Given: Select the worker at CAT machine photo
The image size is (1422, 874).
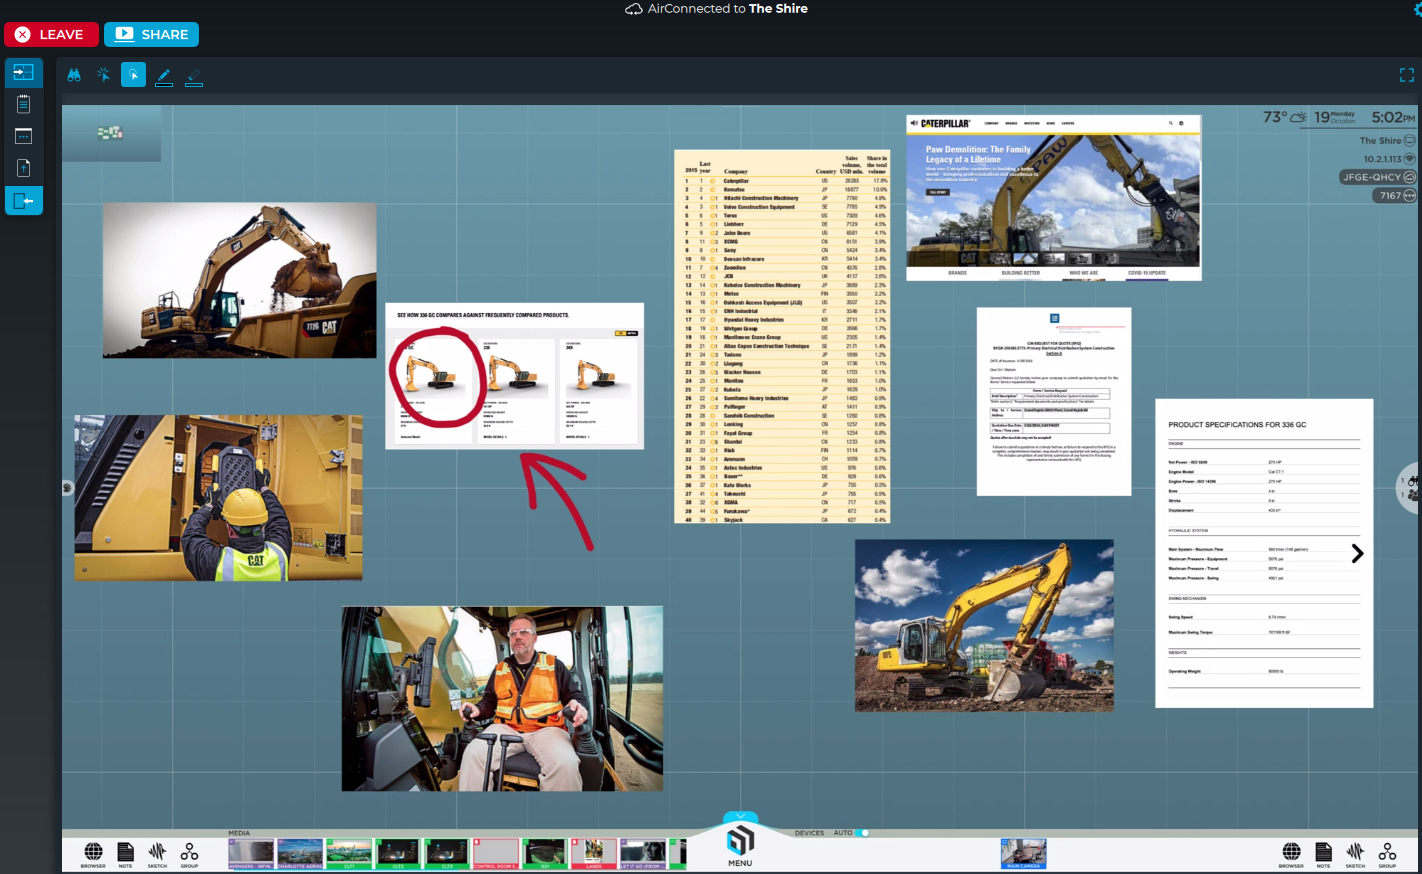Looking at the screenshot, I should pos(219,498).
